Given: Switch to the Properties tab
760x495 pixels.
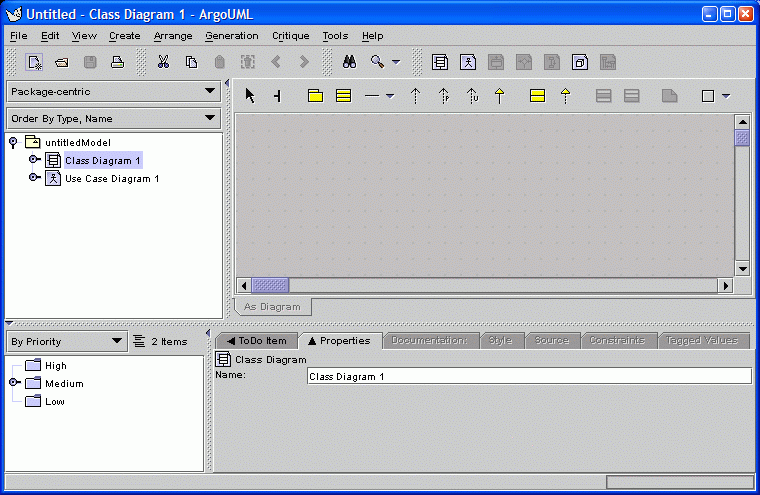Looking at the screenshot, I should coord(339,341).
